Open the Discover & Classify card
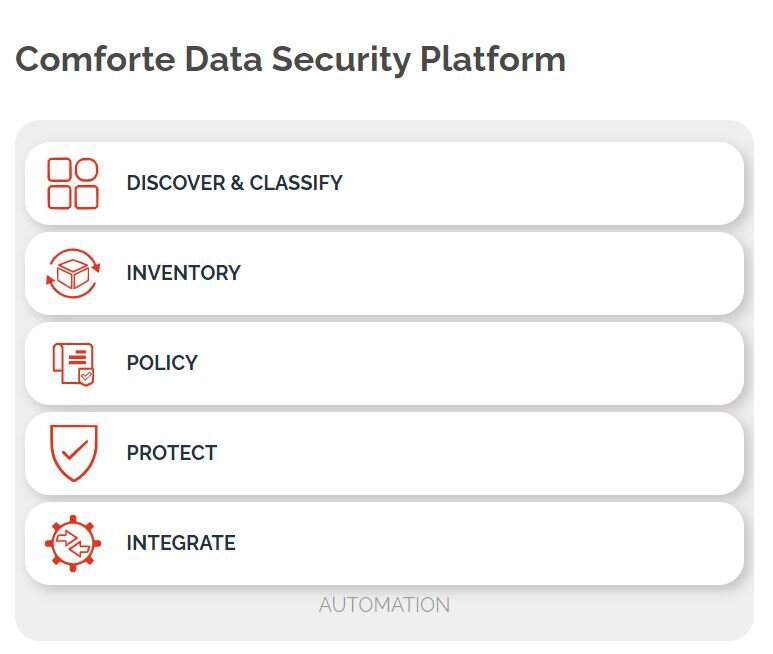The width and height of the screenshot is (773, 654). (x=385, y=183)
